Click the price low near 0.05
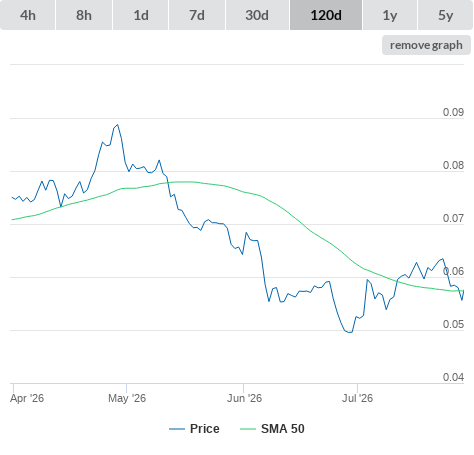Screen dimensions: 474x455 click(x=349, y=332)
